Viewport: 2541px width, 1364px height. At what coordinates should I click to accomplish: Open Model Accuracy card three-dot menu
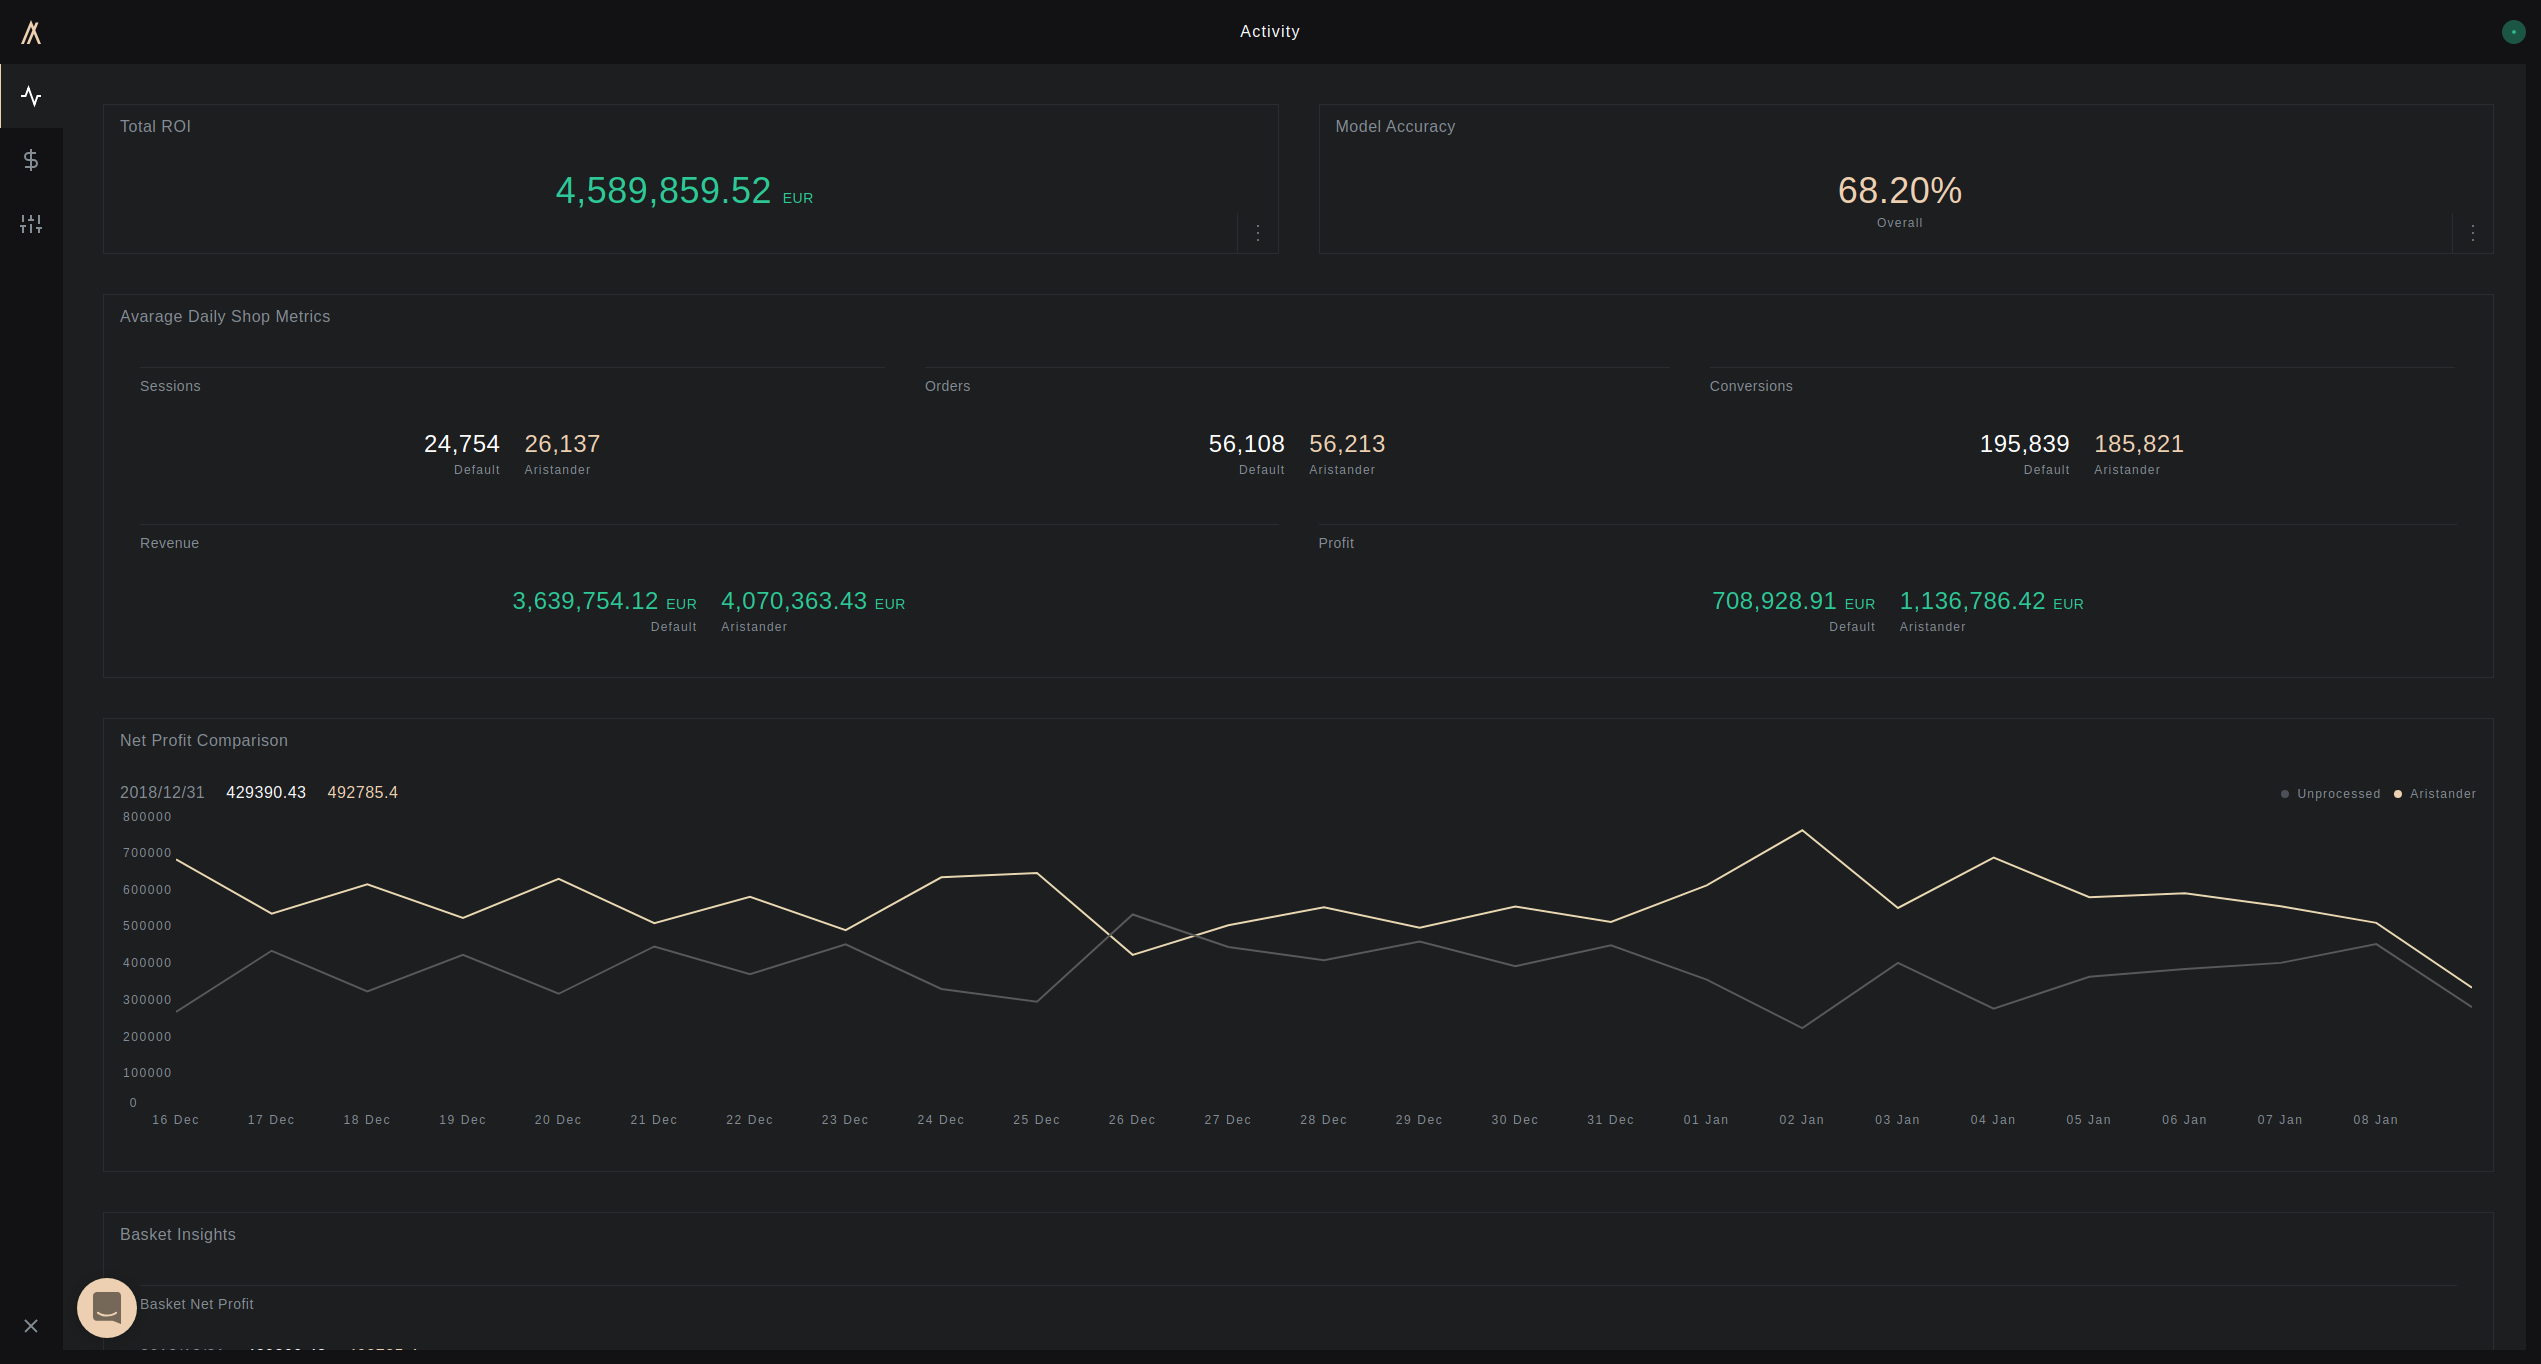coord(2473,233)
